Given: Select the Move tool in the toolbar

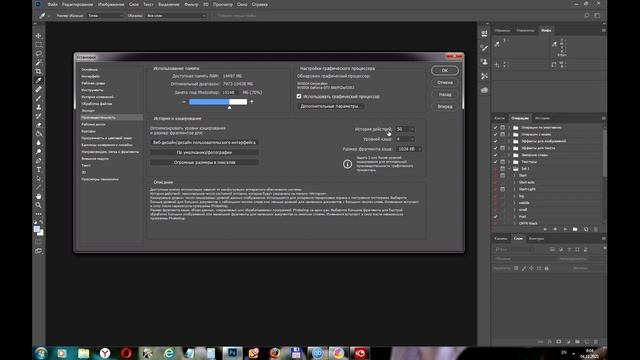Looking at the screenshot, I should coord(38,36).
